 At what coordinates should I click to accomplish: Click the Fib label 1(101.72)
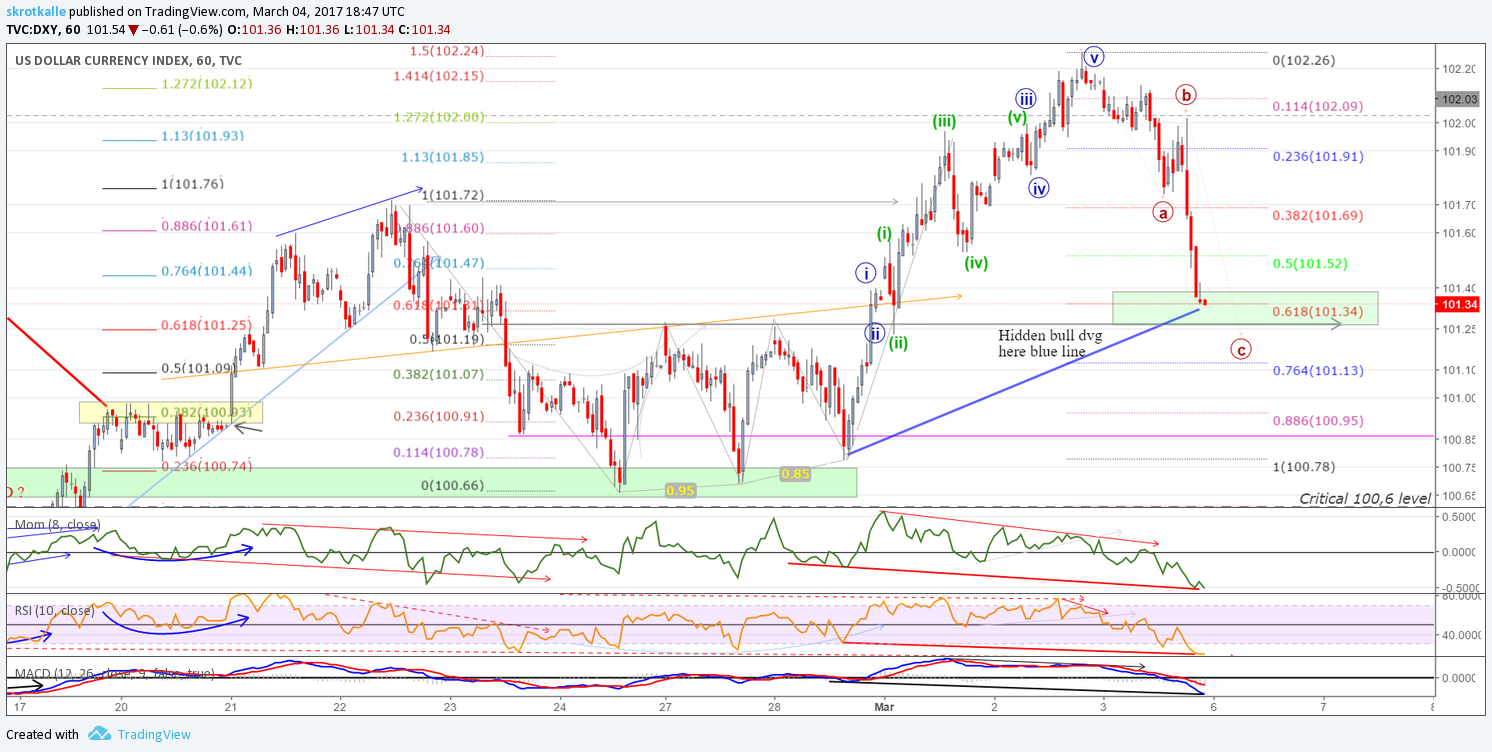453,196
